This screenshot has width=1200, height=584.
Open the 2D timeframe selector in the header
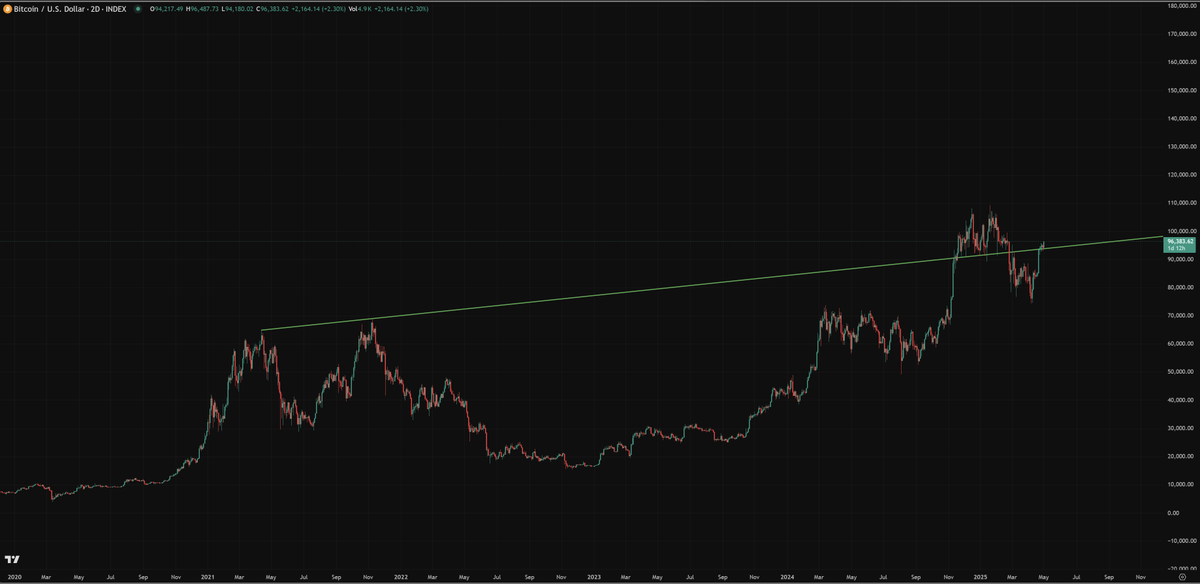click(96, 10)
